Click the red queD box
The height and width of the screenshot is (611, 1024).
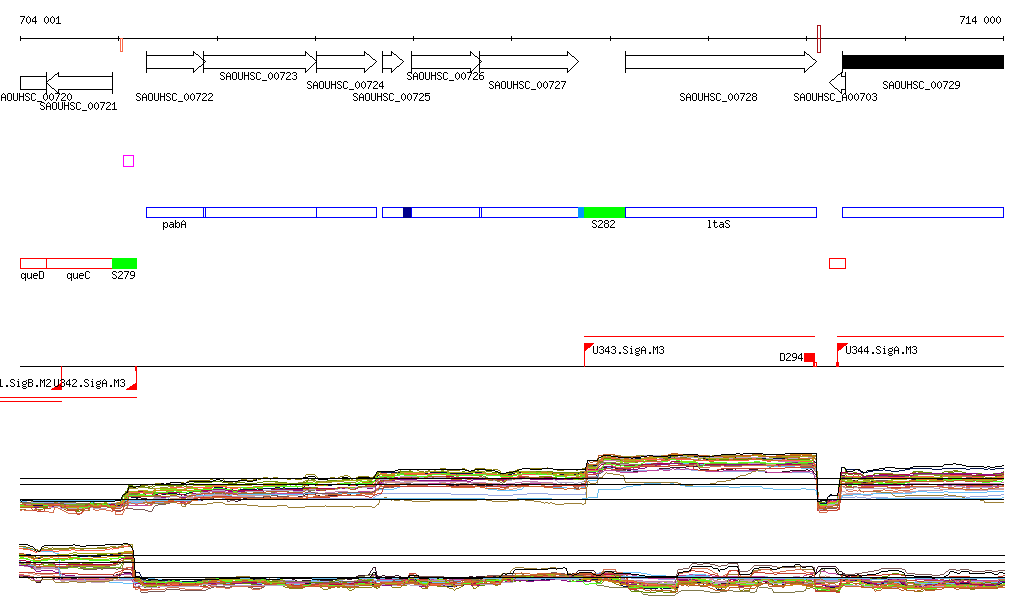[x=33, y=263]
